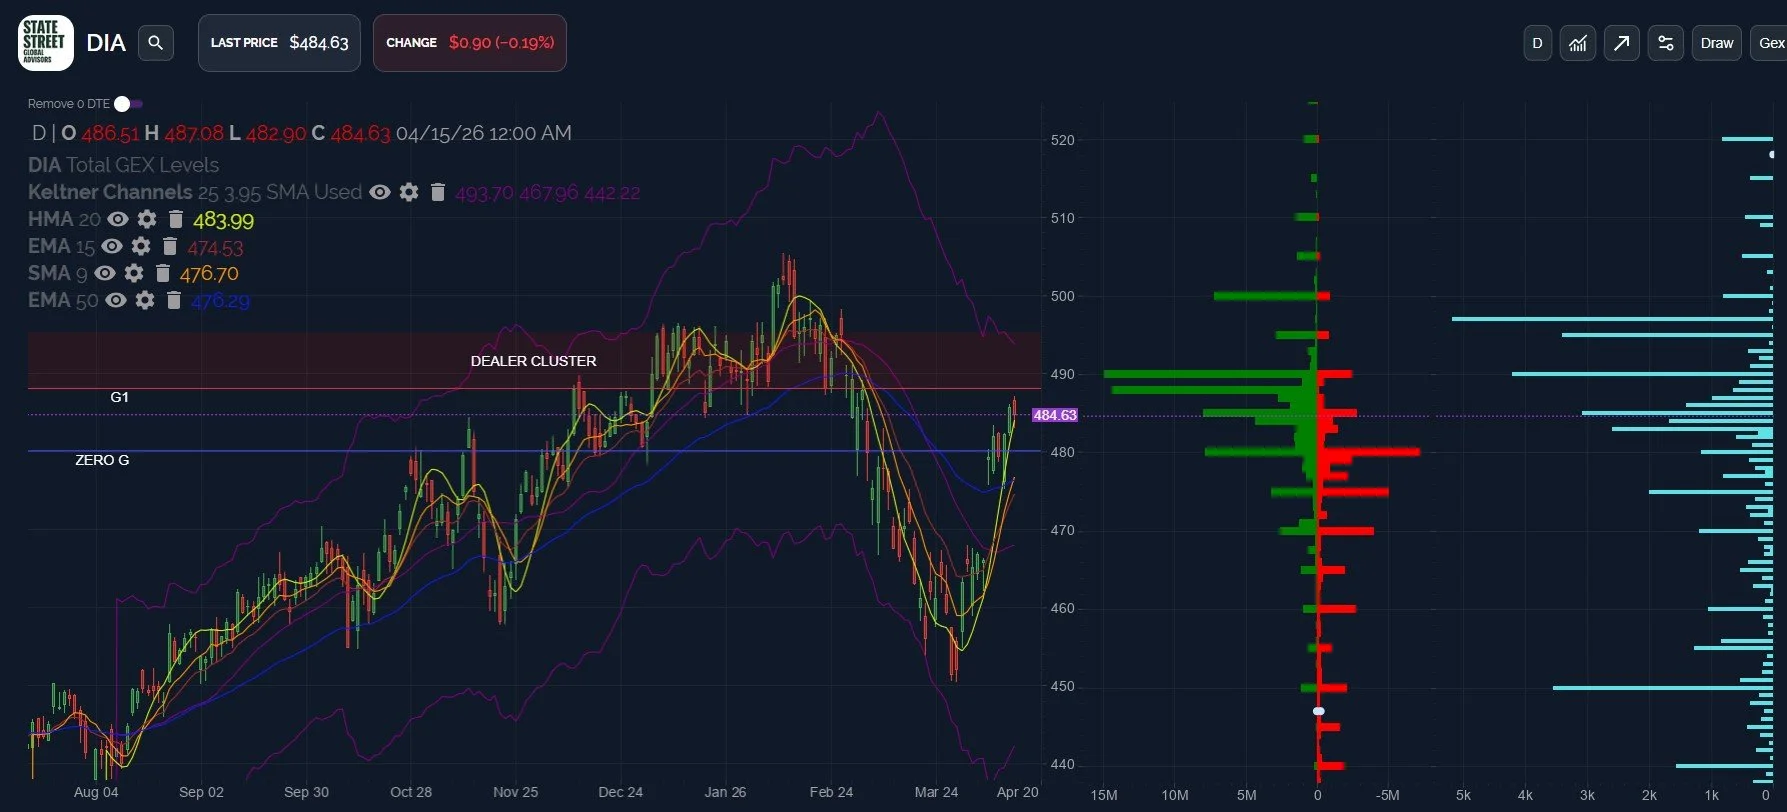Click SMA 9 value 476.70

(209, 274)
